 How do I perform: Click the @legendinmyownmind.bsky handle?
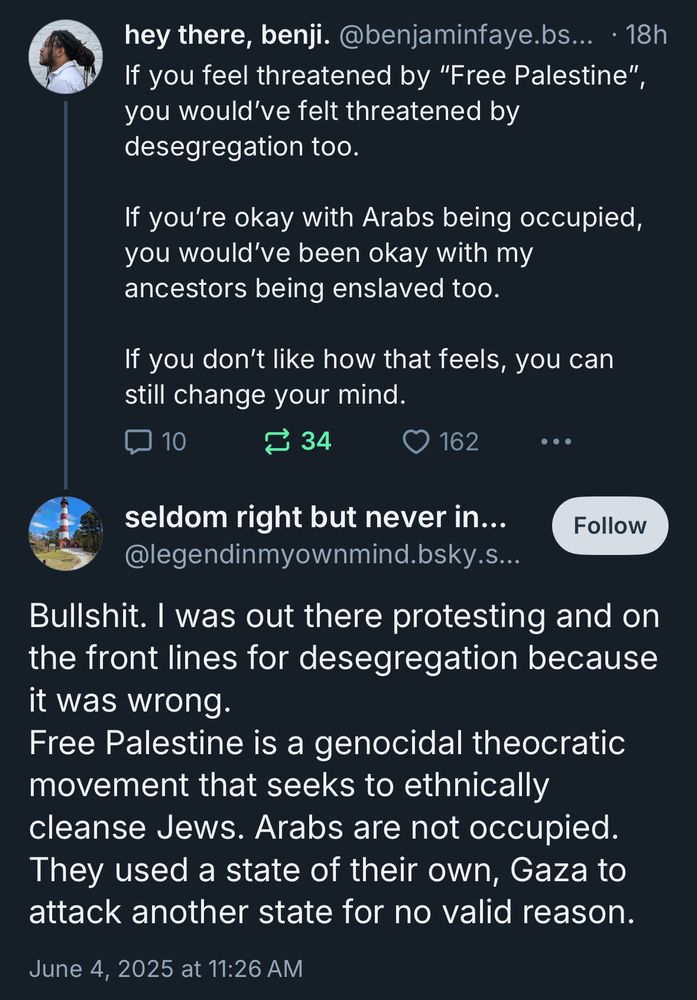point(321,552)
